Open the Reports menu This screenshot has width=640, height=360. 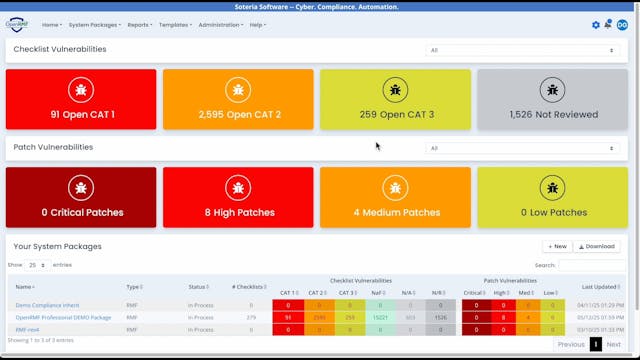[140, 25]
